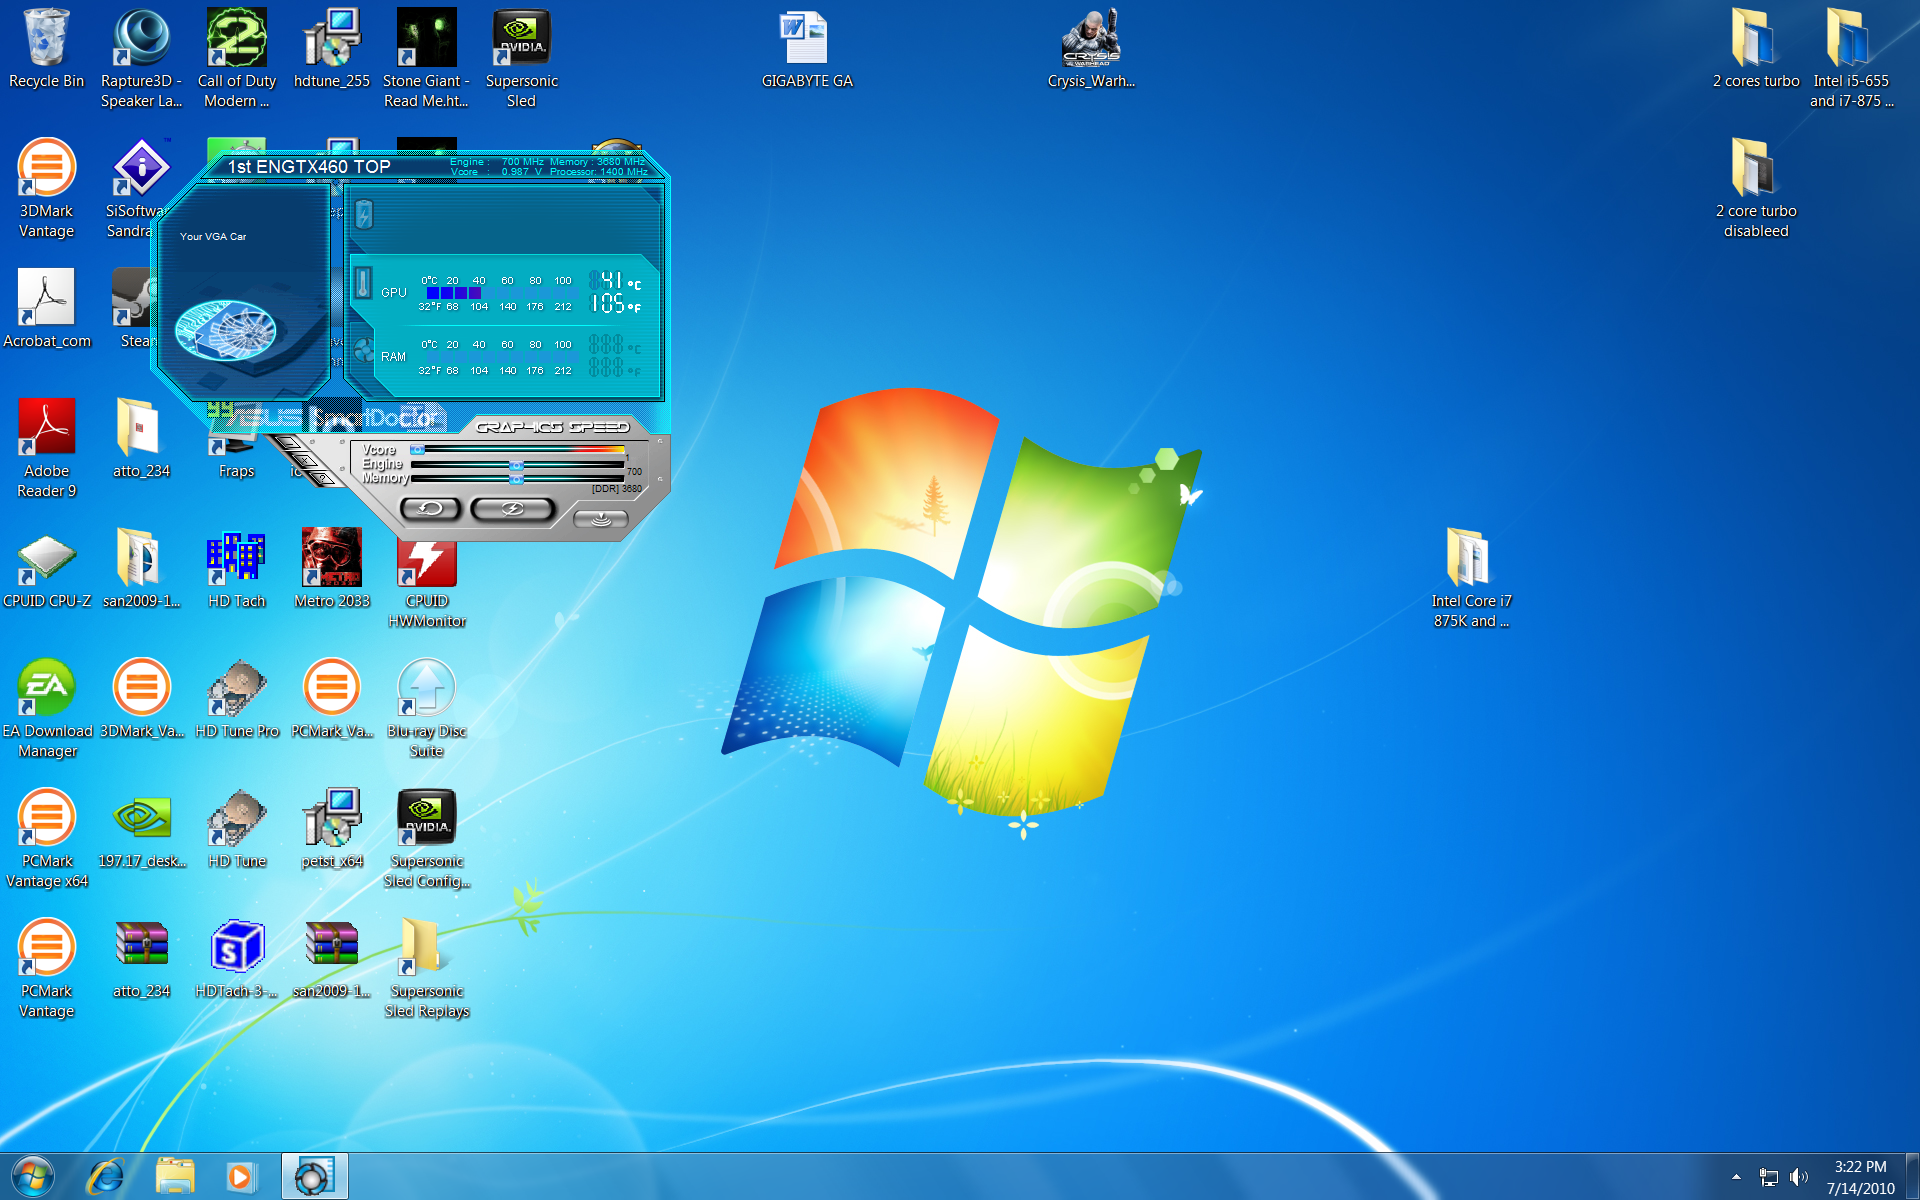The image size is (1920, 1200).
Task: Open the san2009-1 folder icon
Action: [x=141, y=568]
